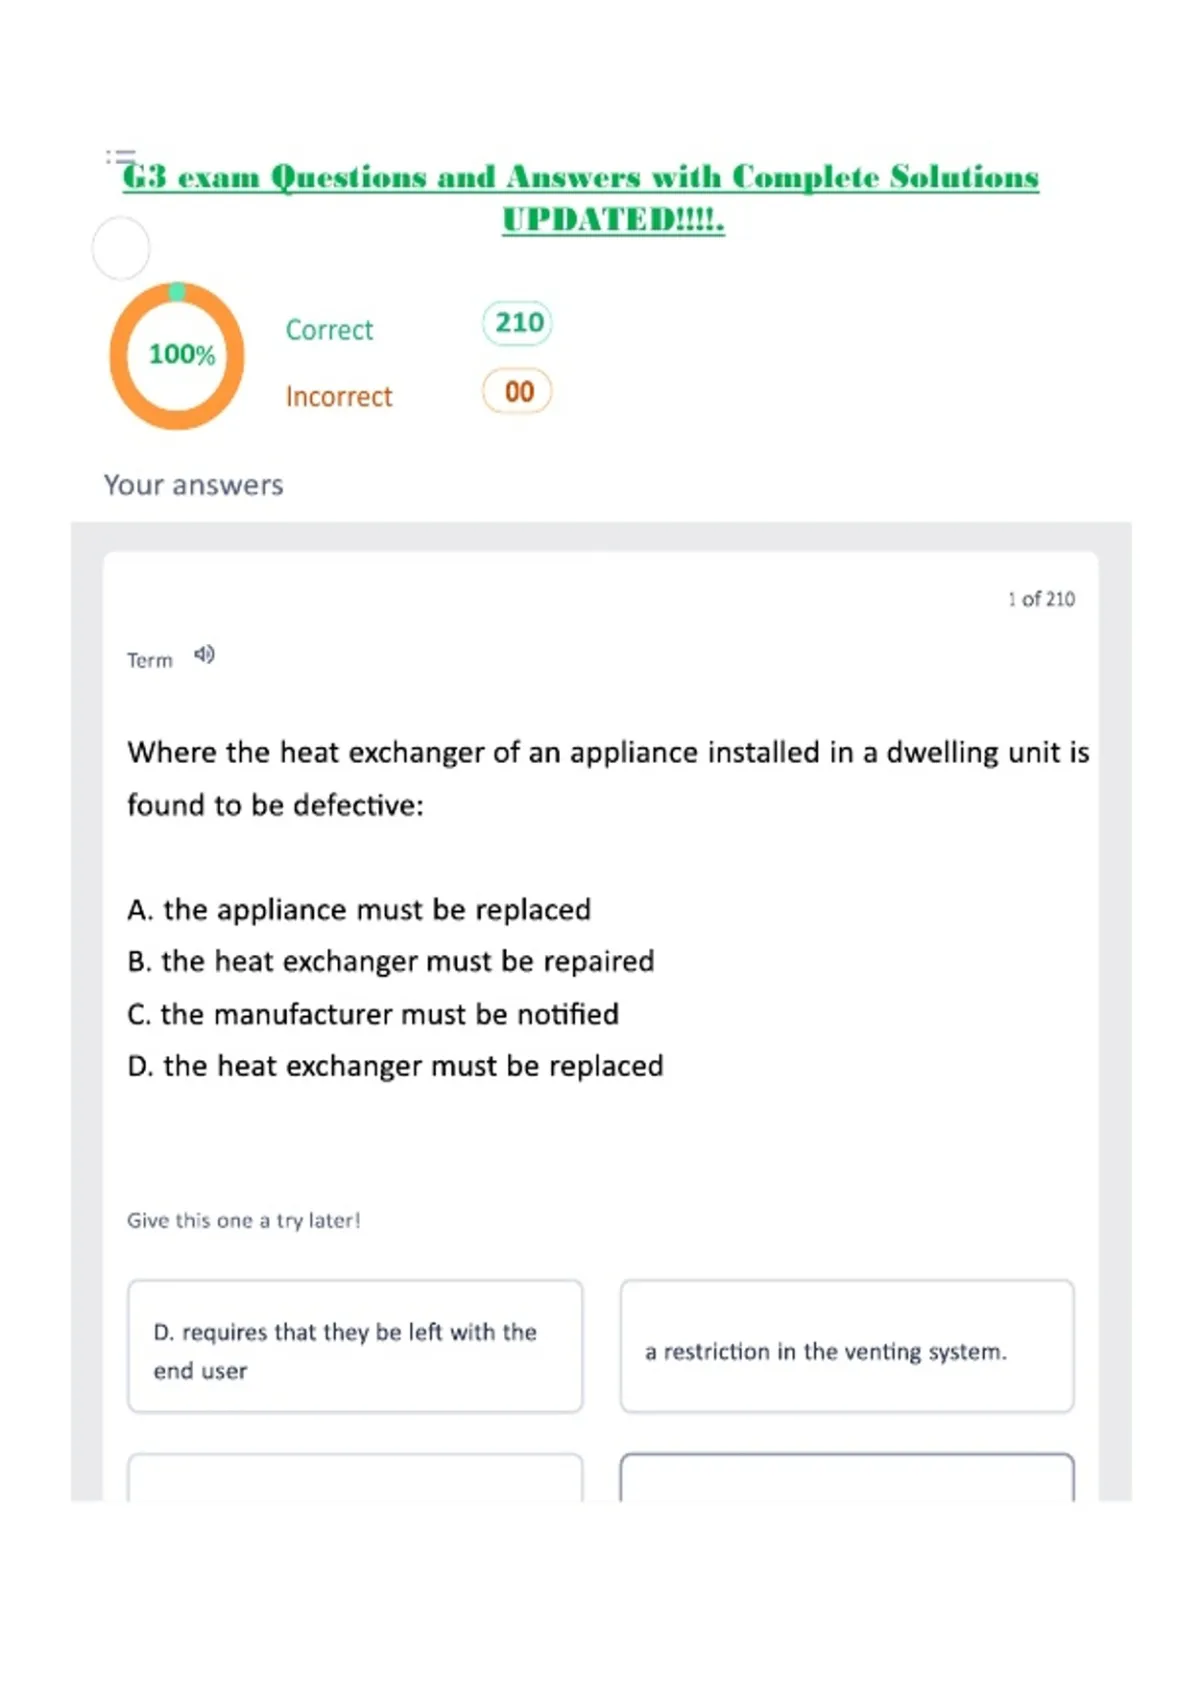
Task: Click the 210 correct count badge
Action: pos(518,323)
